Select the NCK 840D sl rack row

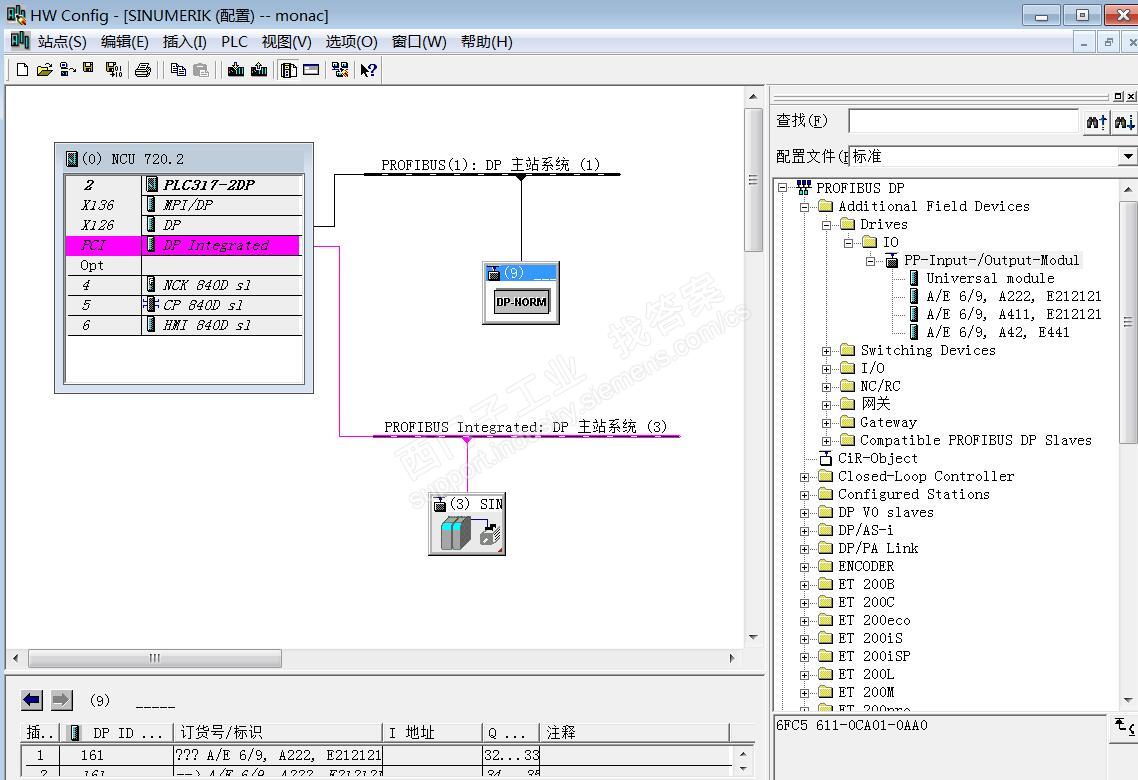click(x=184, y=285)
